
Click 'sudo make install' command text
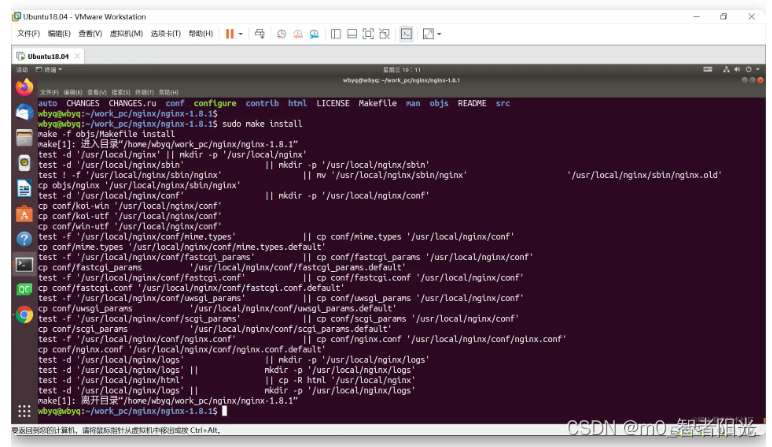click(x=262, y=124)
